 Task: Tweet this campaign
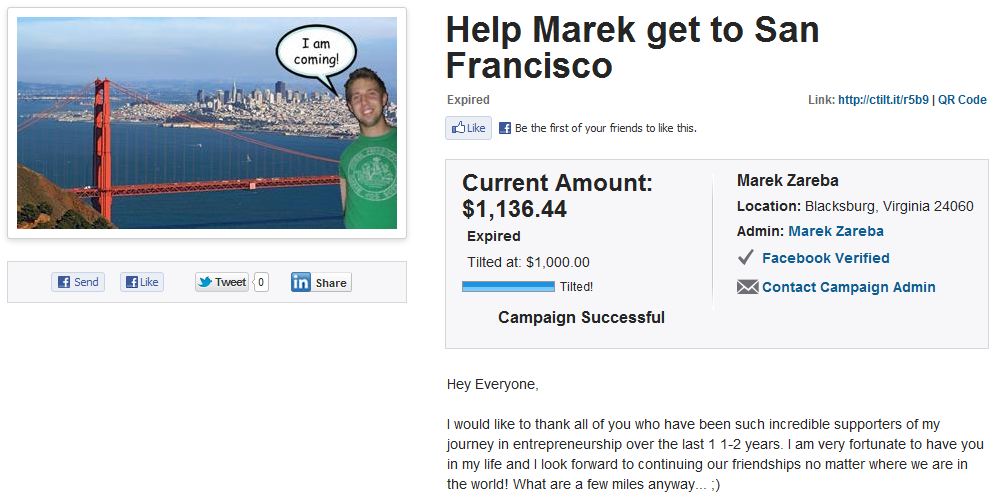tap(222, 282)
